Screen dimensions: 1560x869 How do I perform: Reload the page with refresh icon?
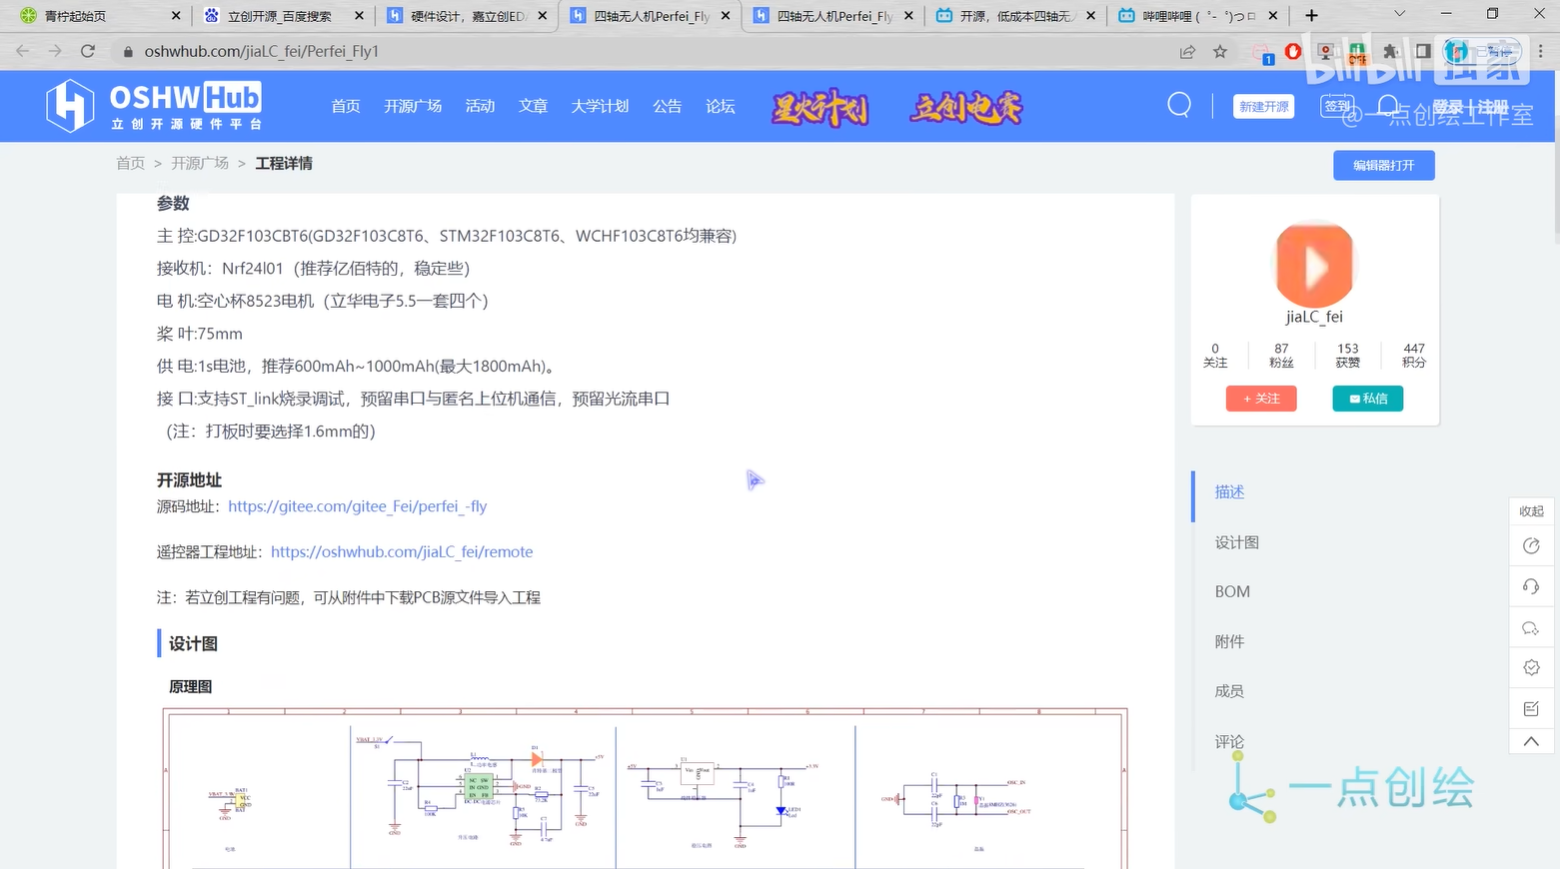point(88,51)
